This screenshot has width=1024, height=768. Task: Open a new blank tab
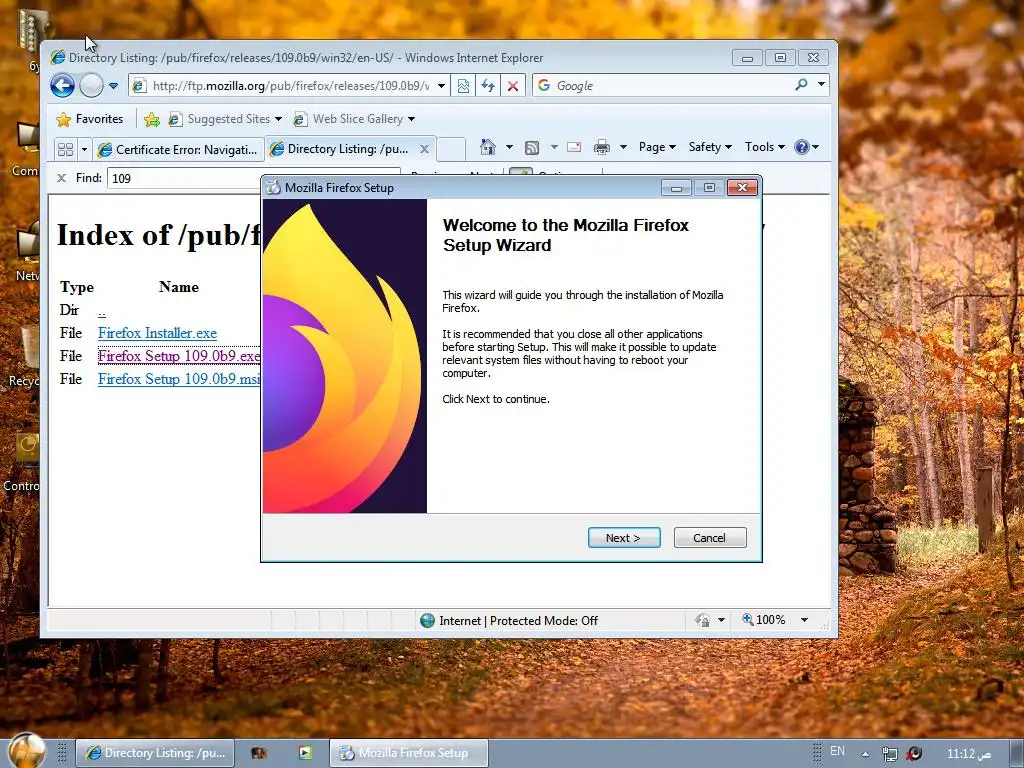451,149
